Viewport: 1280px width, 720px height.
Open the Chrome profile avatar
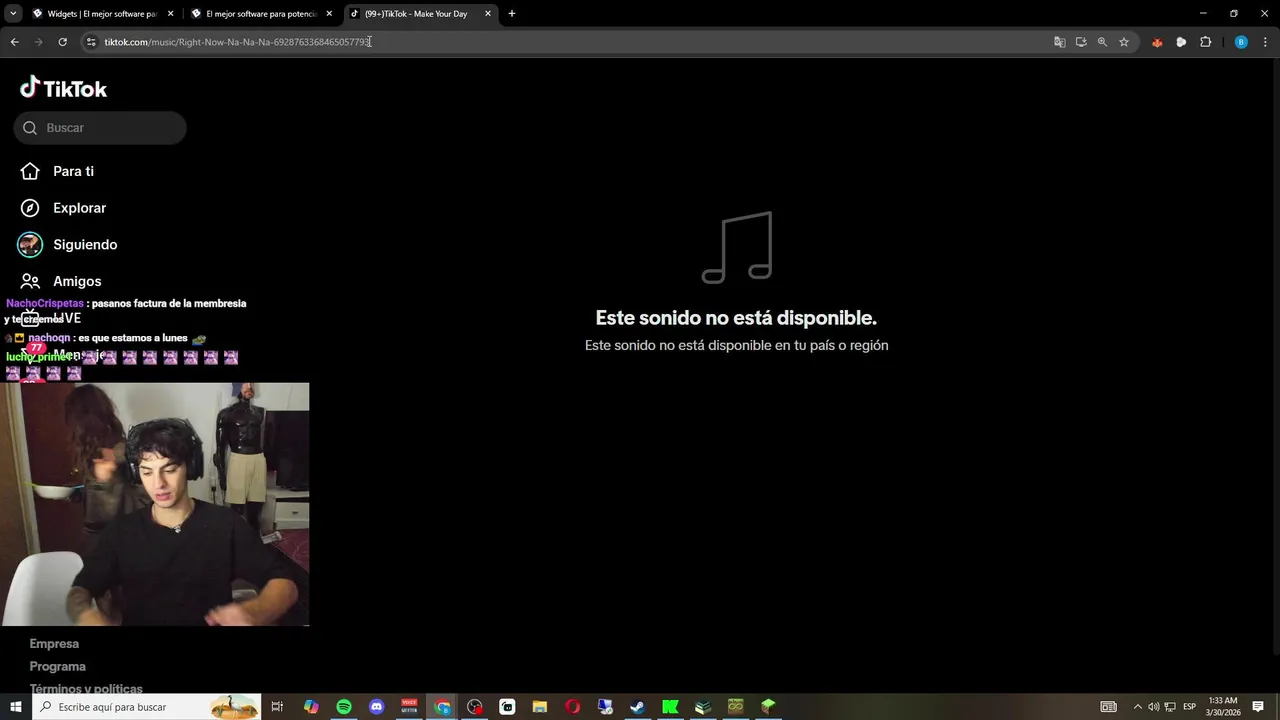pos(1241,42)
